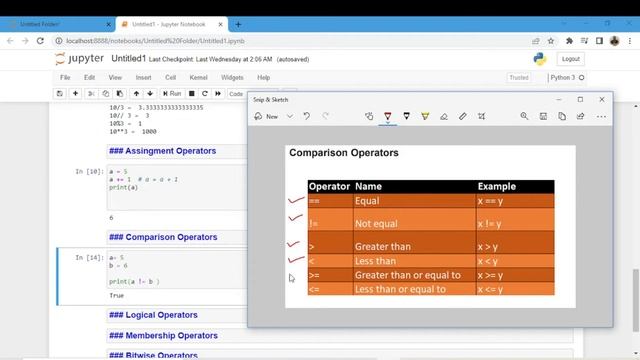Open Chrome three-dot menu
640x360 pixels.
point(630,41)
